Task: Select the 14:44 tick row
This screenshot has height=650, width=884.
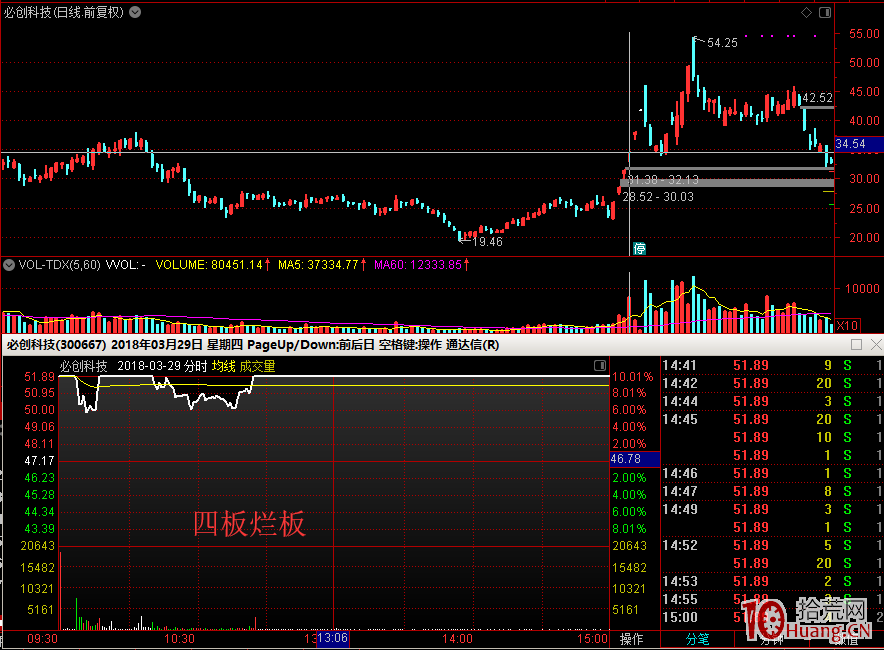Action: click(x=772, y=401)
